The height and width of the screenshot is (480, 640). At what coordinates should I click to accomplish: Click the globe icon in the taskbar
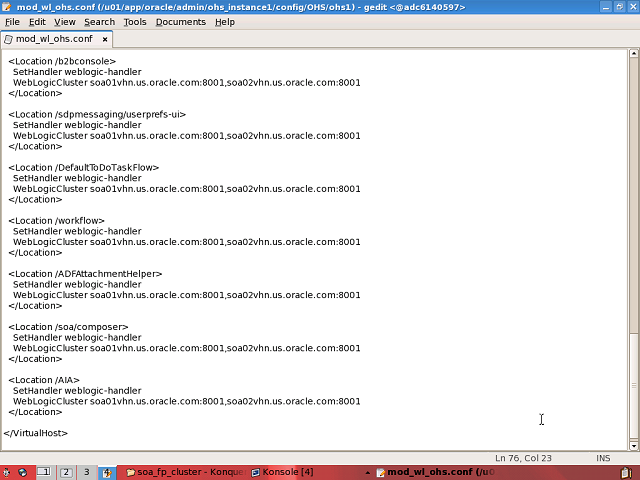22,472
